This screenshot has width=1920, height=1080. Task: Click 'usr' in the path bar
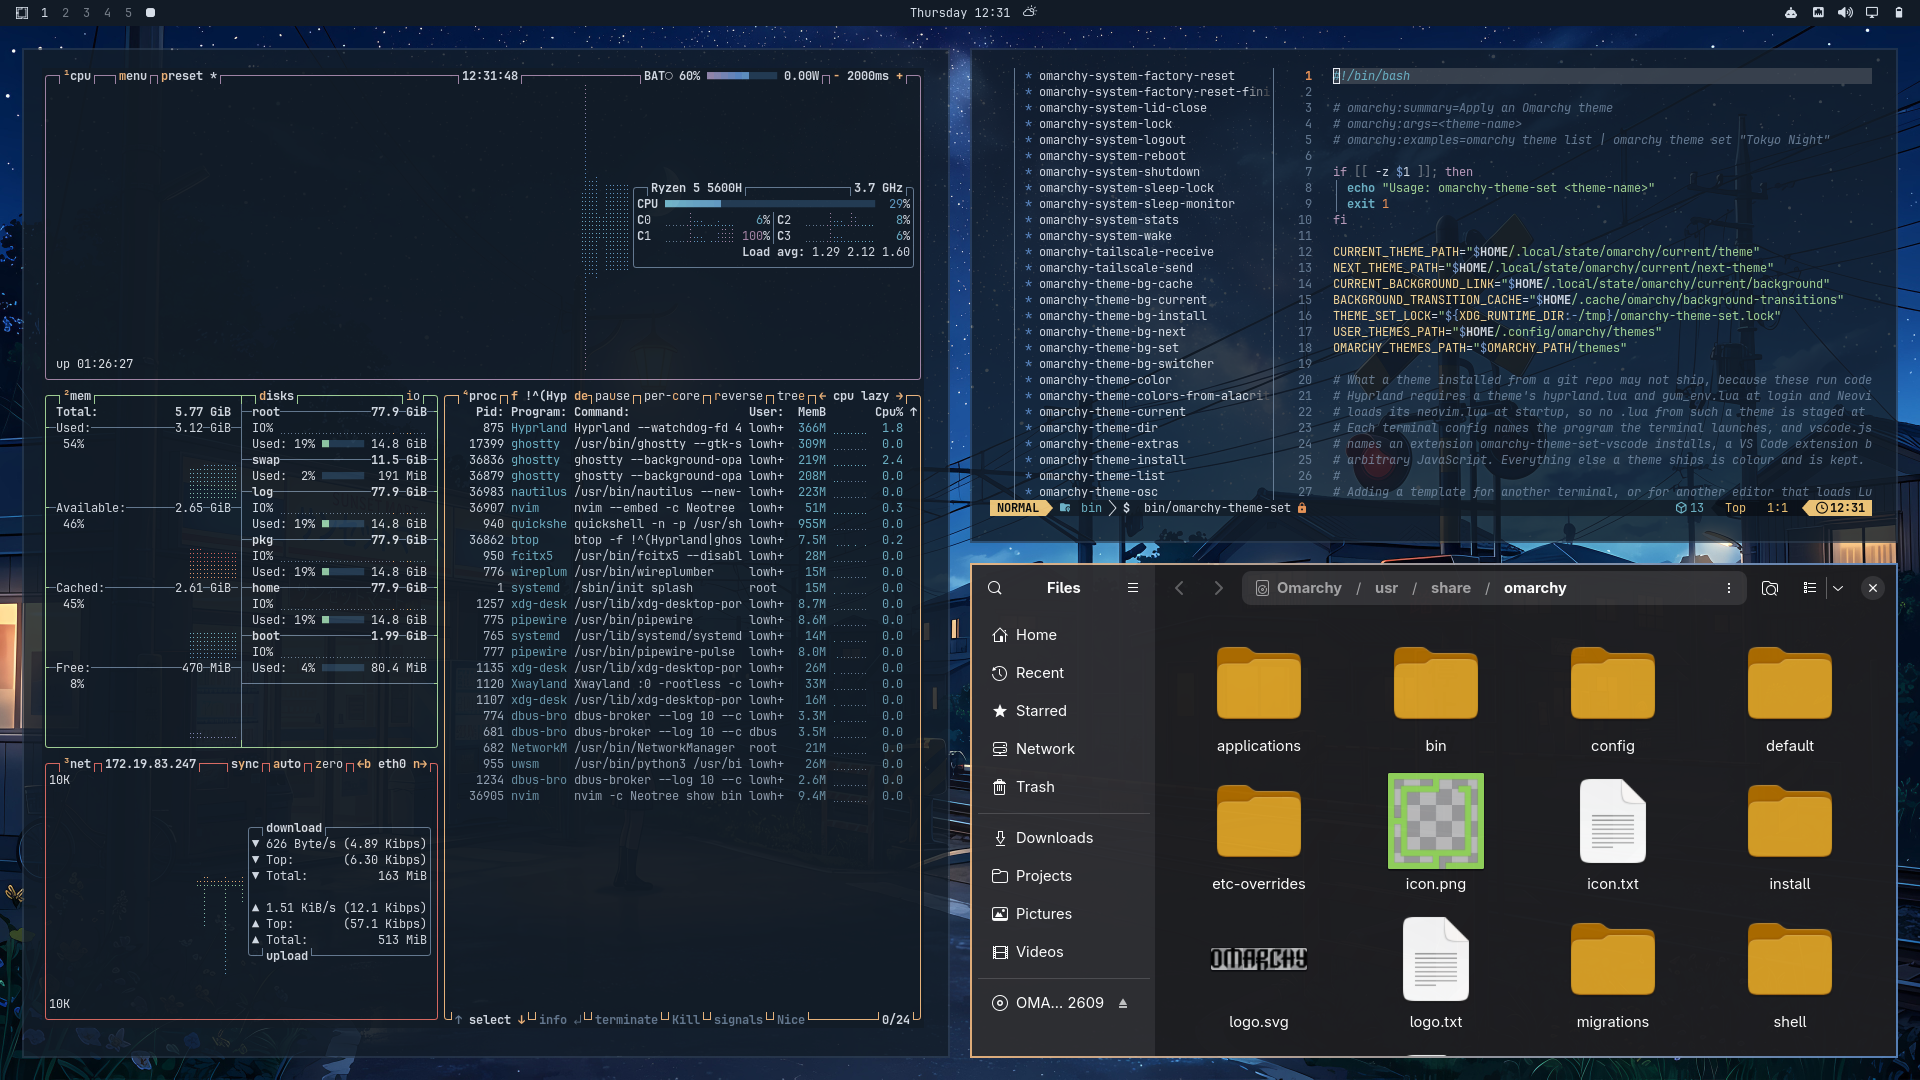pos(1386,588)
